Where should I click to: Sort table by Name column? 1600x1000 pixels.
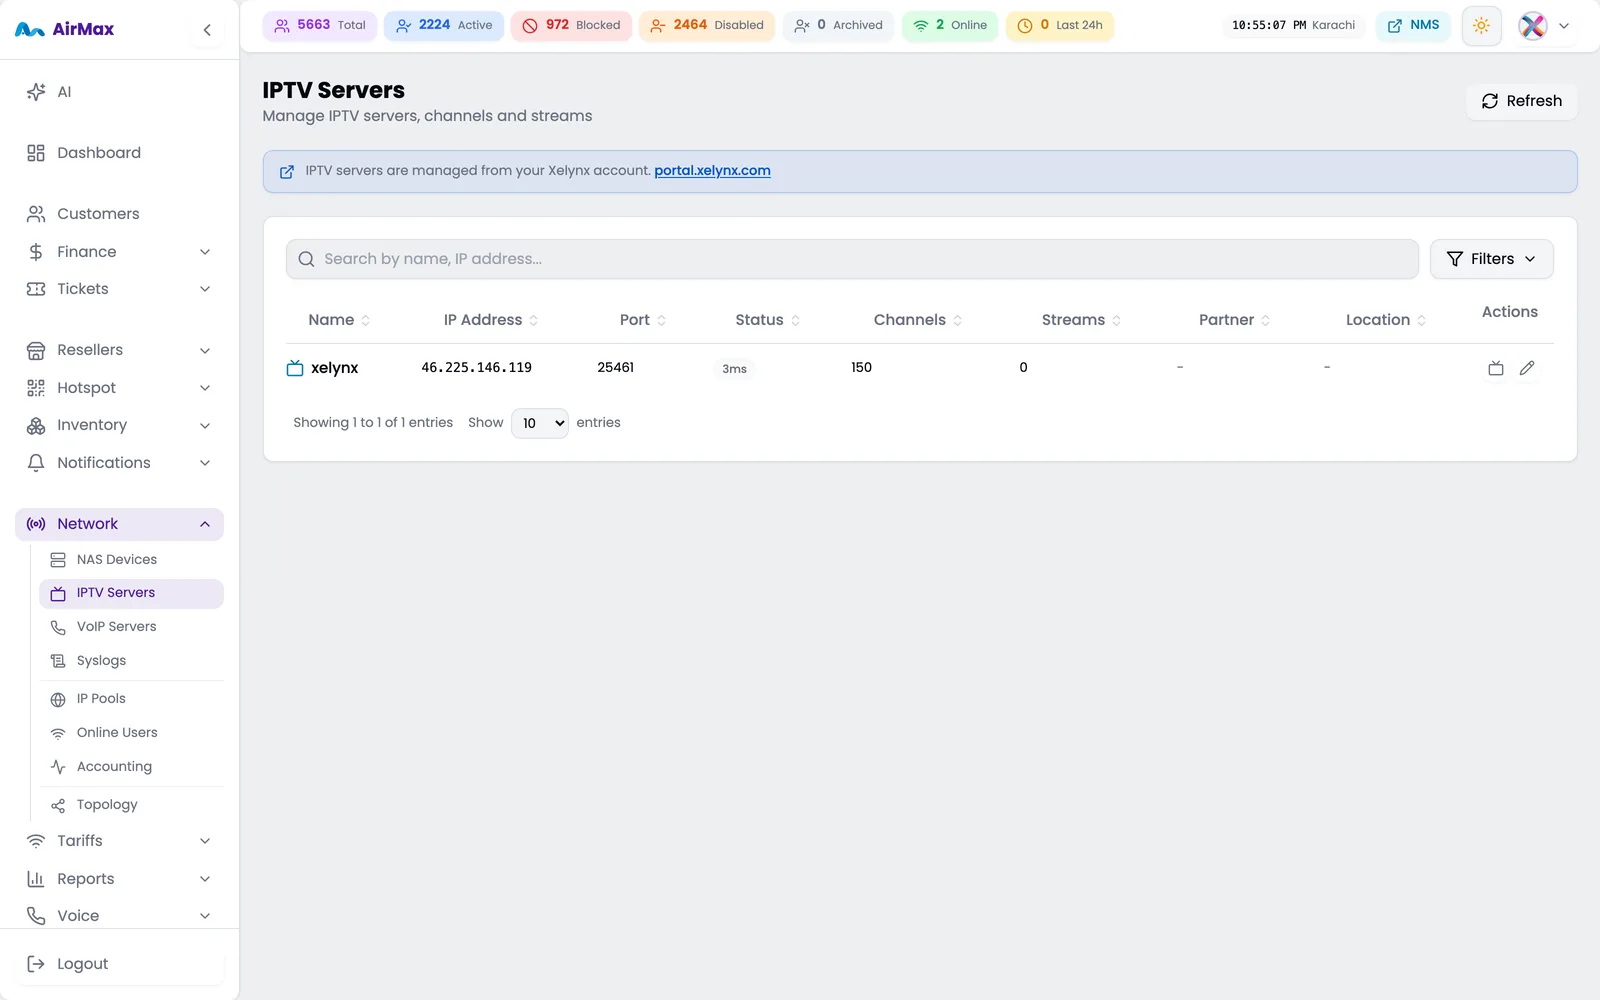[339, 320]
